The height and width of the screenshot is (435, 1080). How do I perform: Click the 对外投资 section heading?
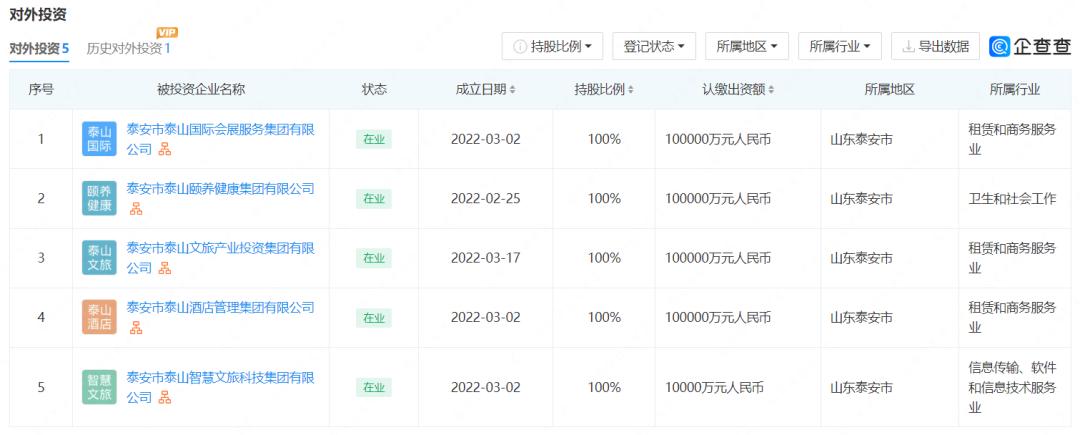pos(38,14)
